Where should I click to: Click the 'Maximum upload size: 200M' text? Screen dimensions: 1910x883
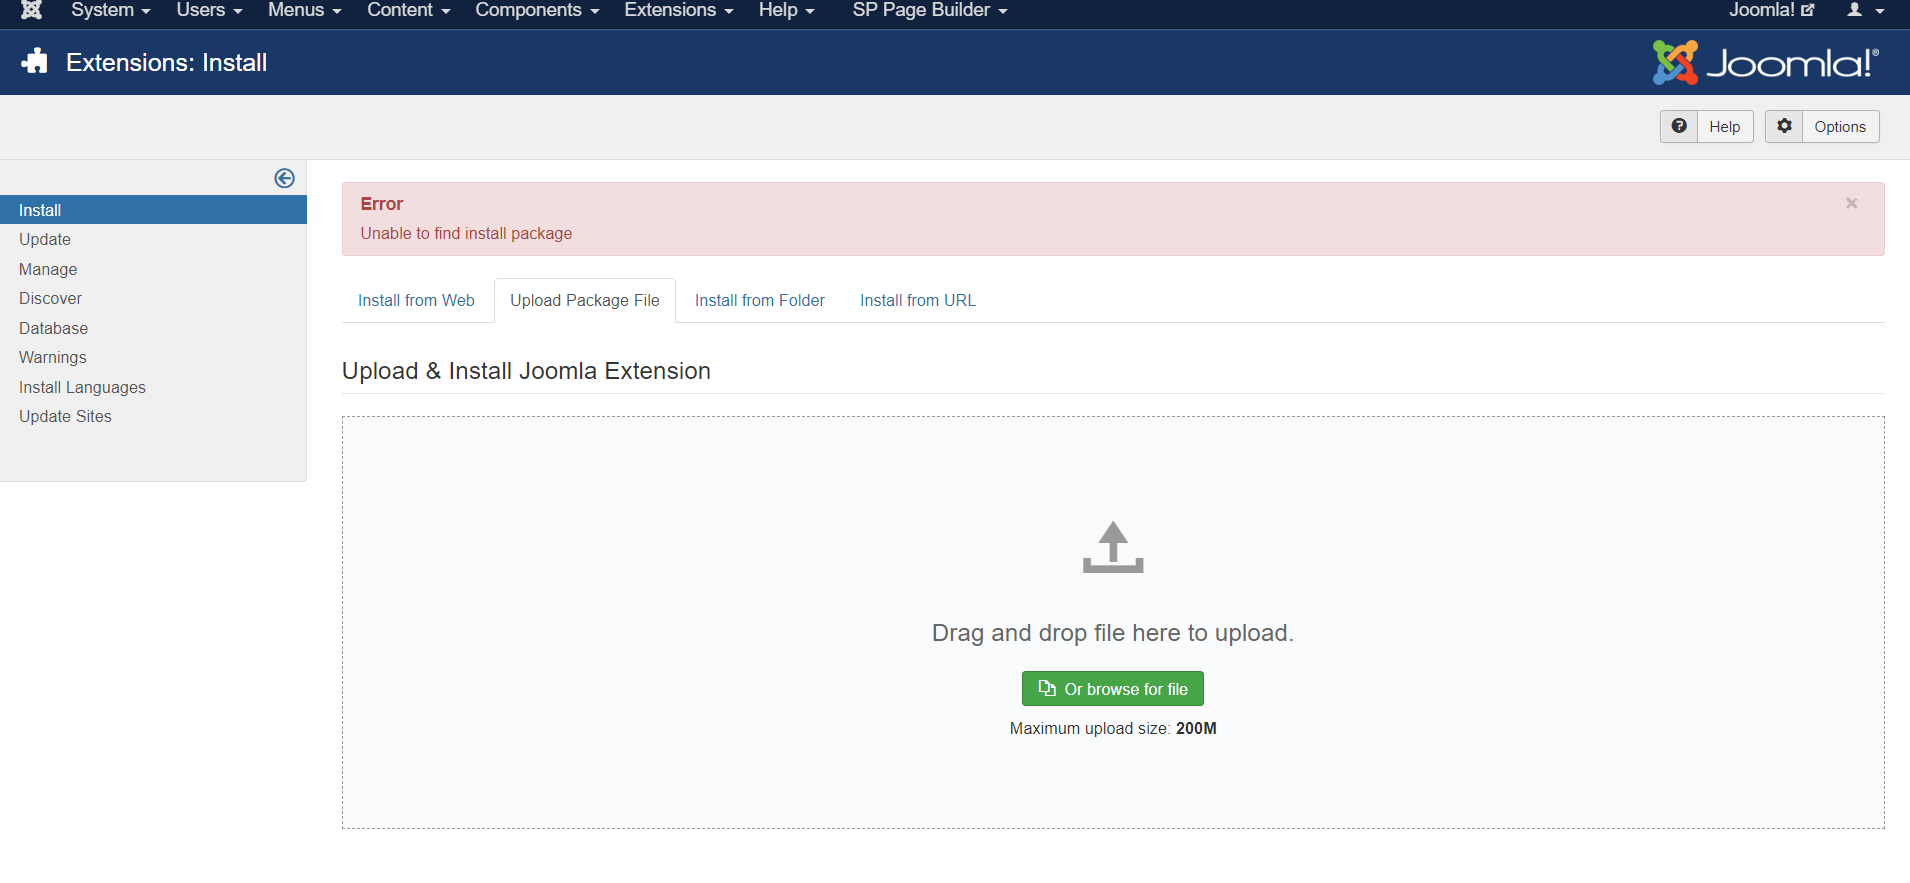pos(1113,728)
